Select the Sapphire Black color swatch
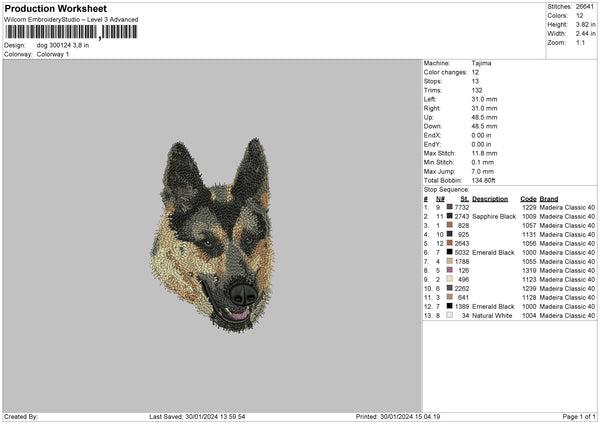 [x=450, y=216]
